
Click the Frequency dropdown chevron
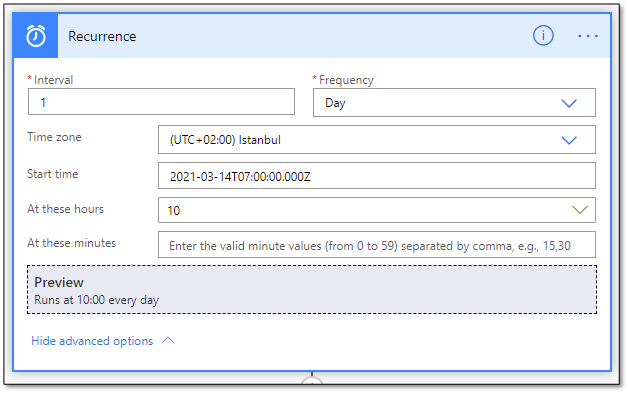[x=569, y=103]
